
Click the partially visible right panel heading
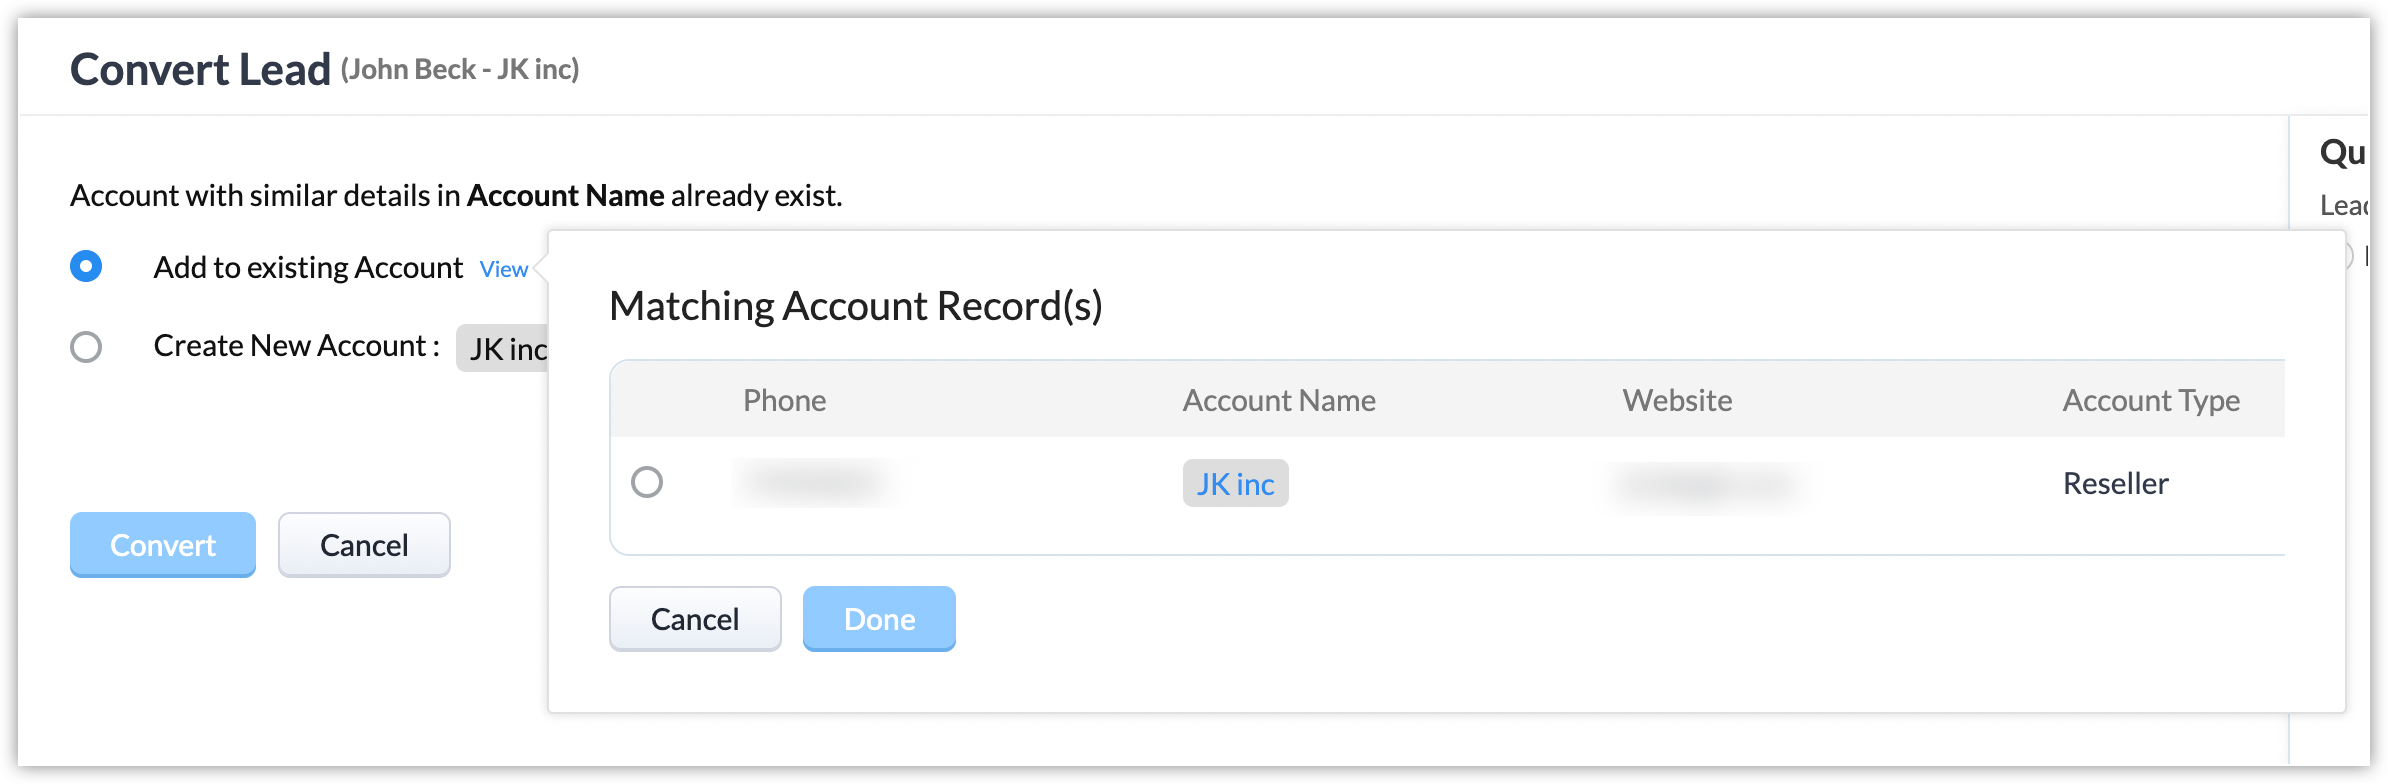tap(2342, 153)
